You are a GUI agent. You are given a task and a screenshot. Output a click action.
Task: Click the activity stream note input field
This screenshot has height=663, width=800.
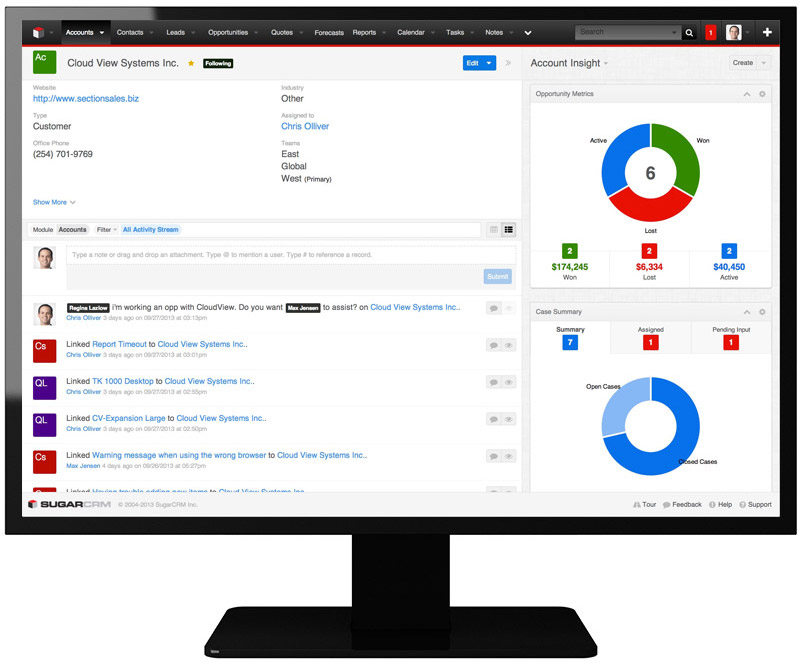[291, 255]
